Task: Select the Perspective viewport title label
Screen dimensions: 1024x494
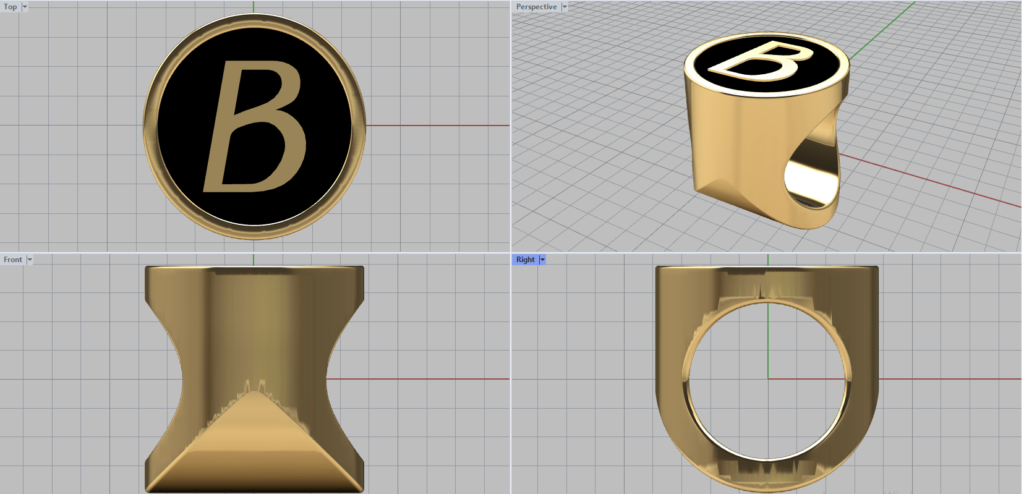Action: (536, 6)
